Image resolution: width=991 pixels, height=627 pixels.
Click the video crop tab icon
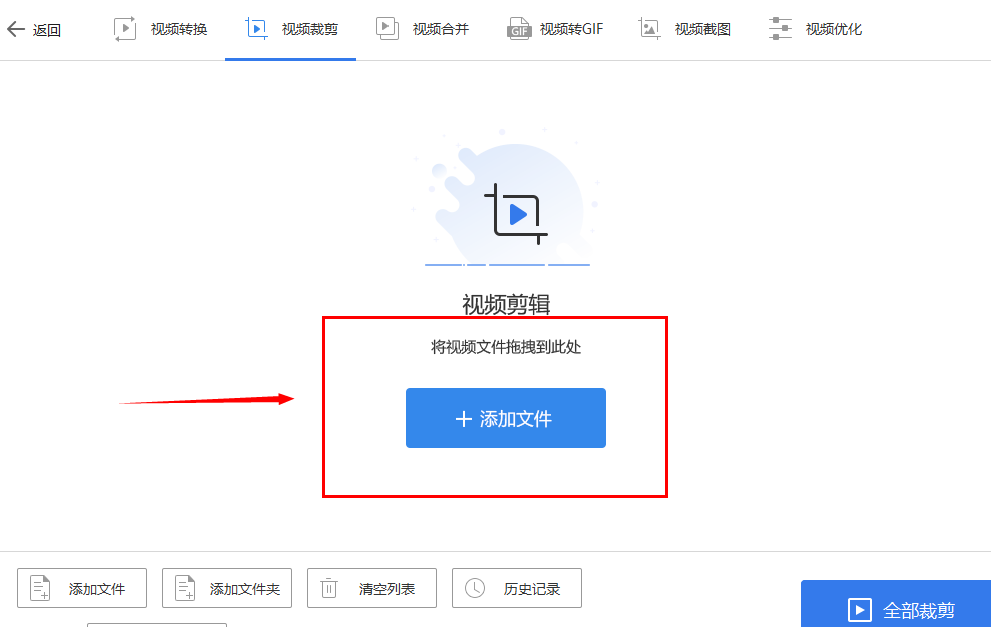point(256,29)
